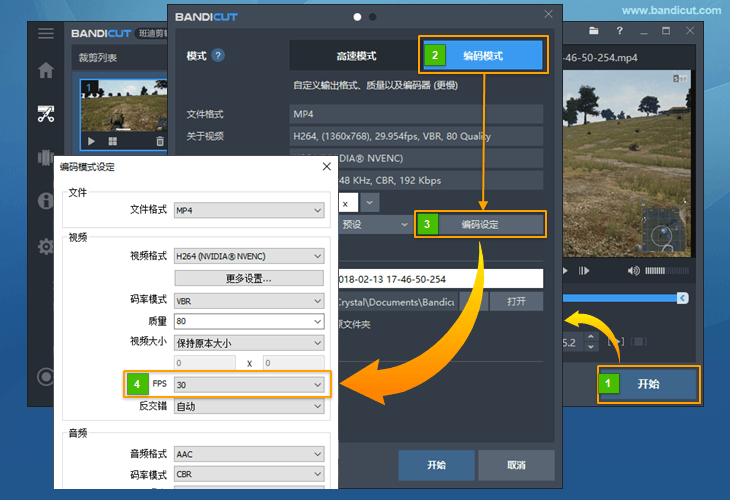Open the deinterlace dropdown (自动)
730x500 pixels.
[x=249, y=406]
